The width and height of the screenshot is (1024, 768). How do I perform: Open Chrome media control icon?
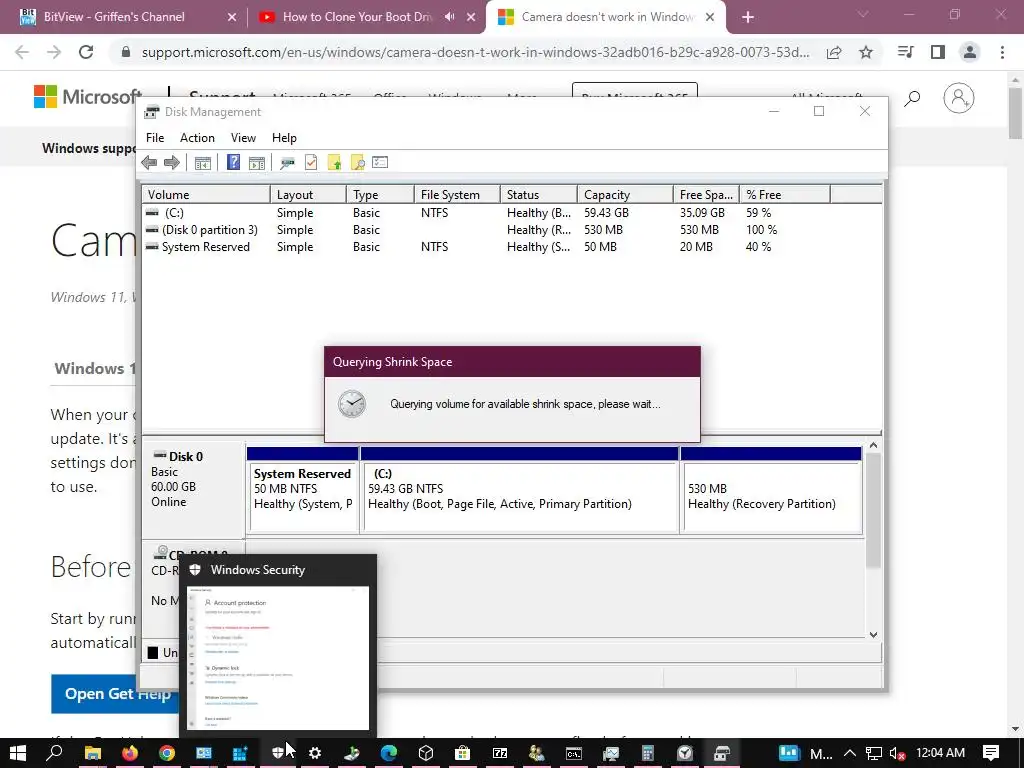click(x=905, y=52)
